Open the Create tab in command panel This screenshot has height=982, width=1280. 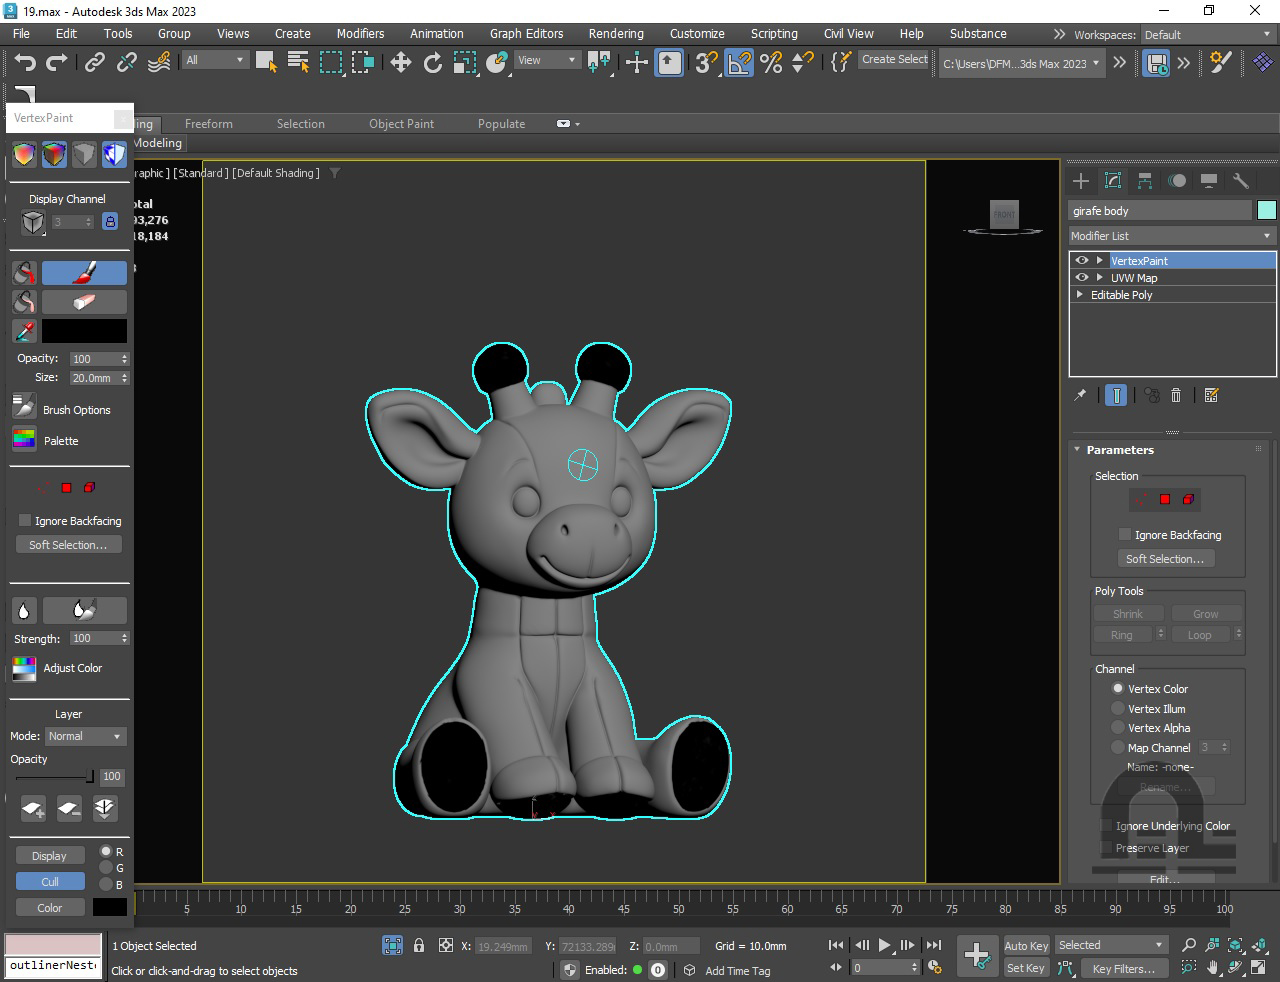click(x=1081, y=181)
